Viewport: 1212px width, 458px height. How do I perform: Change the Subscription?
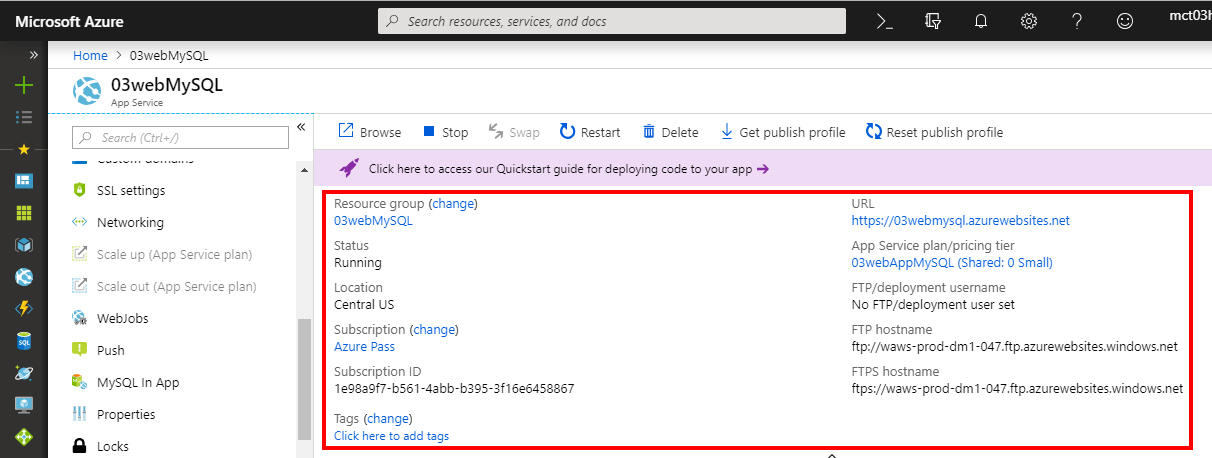point(433,329)
